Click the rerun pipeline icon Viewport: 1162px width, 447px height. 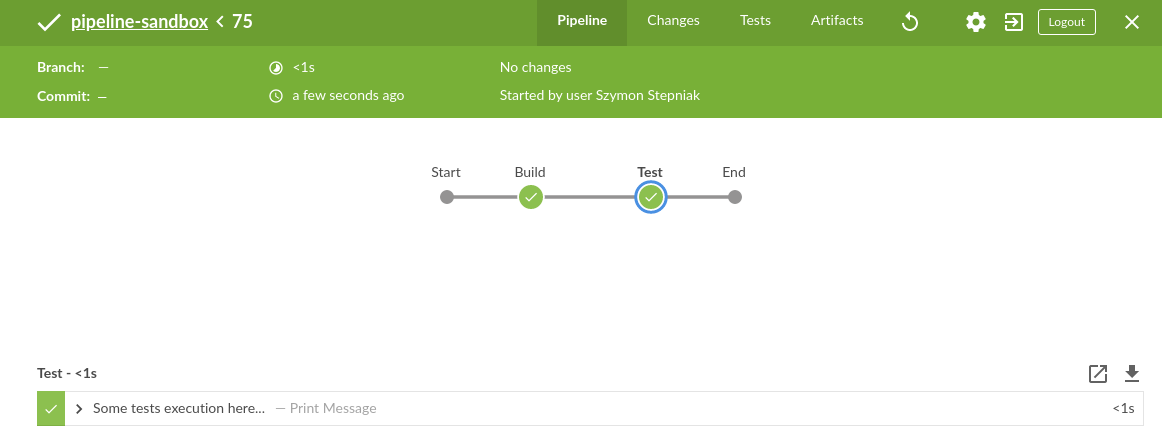910,22
